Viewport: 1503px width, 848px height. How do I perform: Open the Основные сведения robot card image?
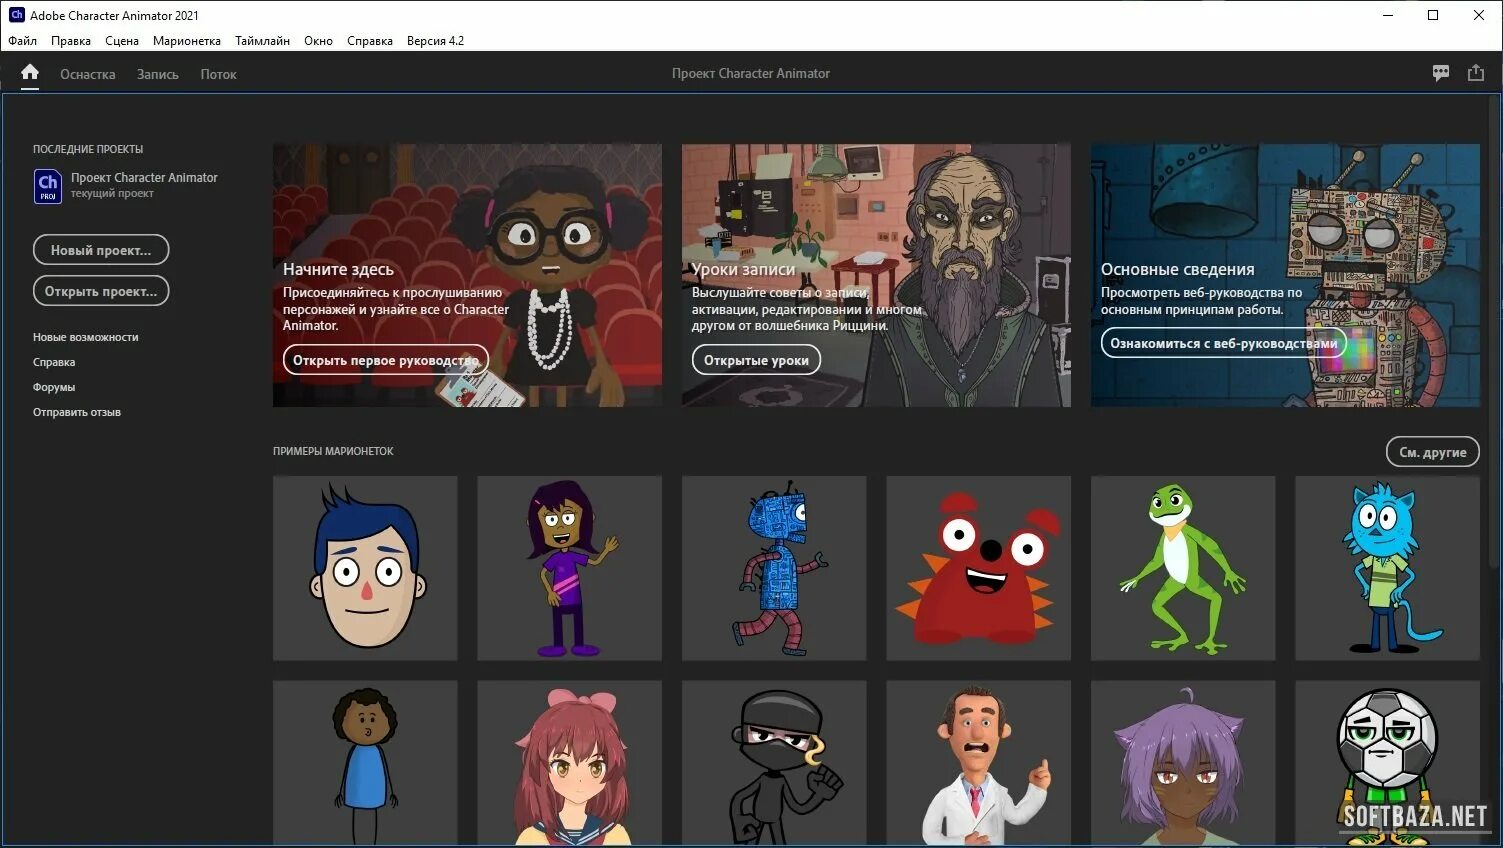coord(1285,275)
